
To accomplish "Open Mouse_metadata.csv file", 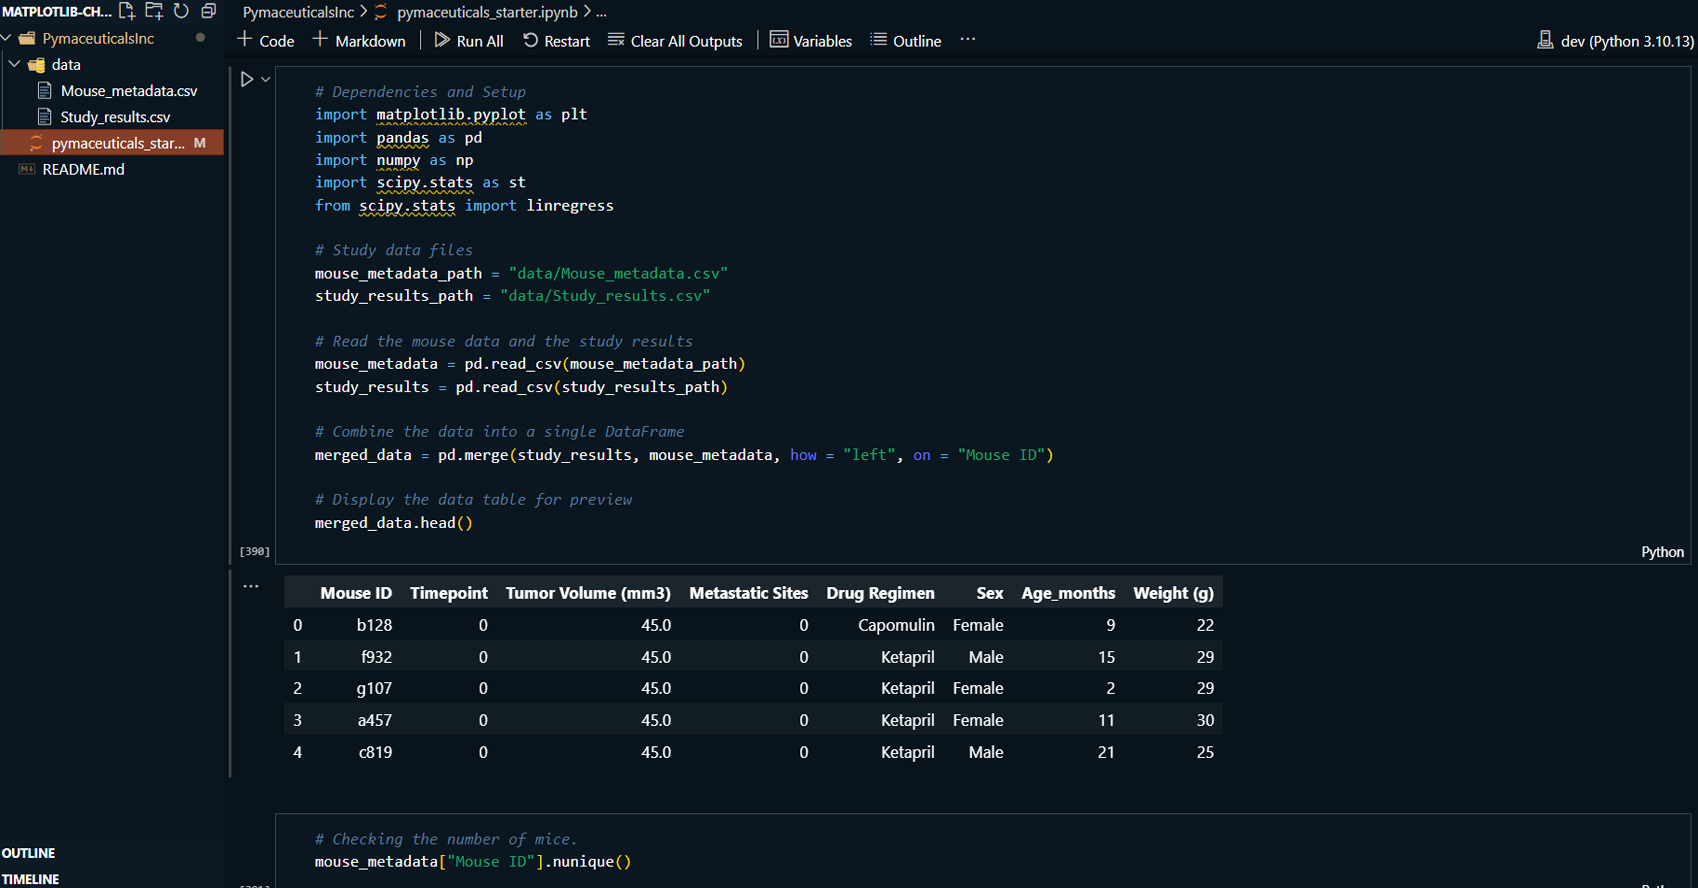I will [x=128, y=91].
